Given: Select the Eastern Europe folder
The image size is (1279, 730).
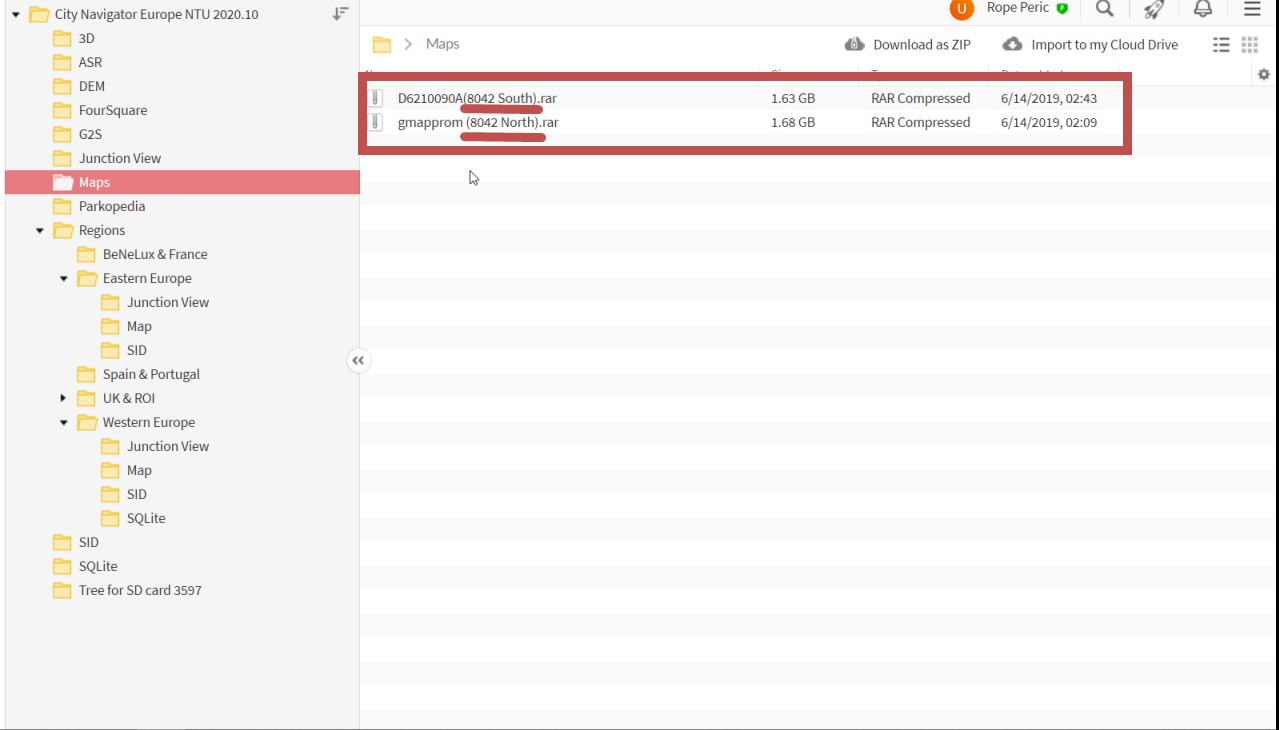Looking at the screenshot, I should 134,278.
